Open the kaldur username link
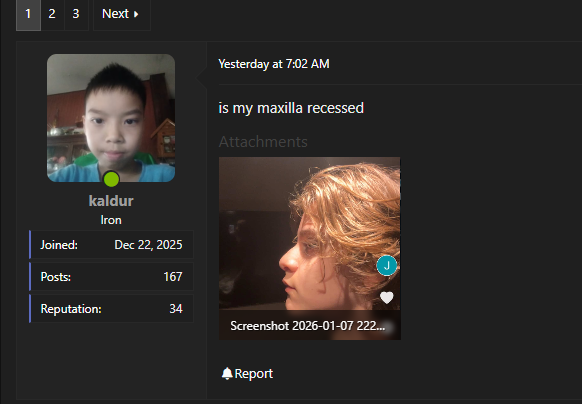Image resolution: width=582 pixels, height=404 pixels. (111, 201)
